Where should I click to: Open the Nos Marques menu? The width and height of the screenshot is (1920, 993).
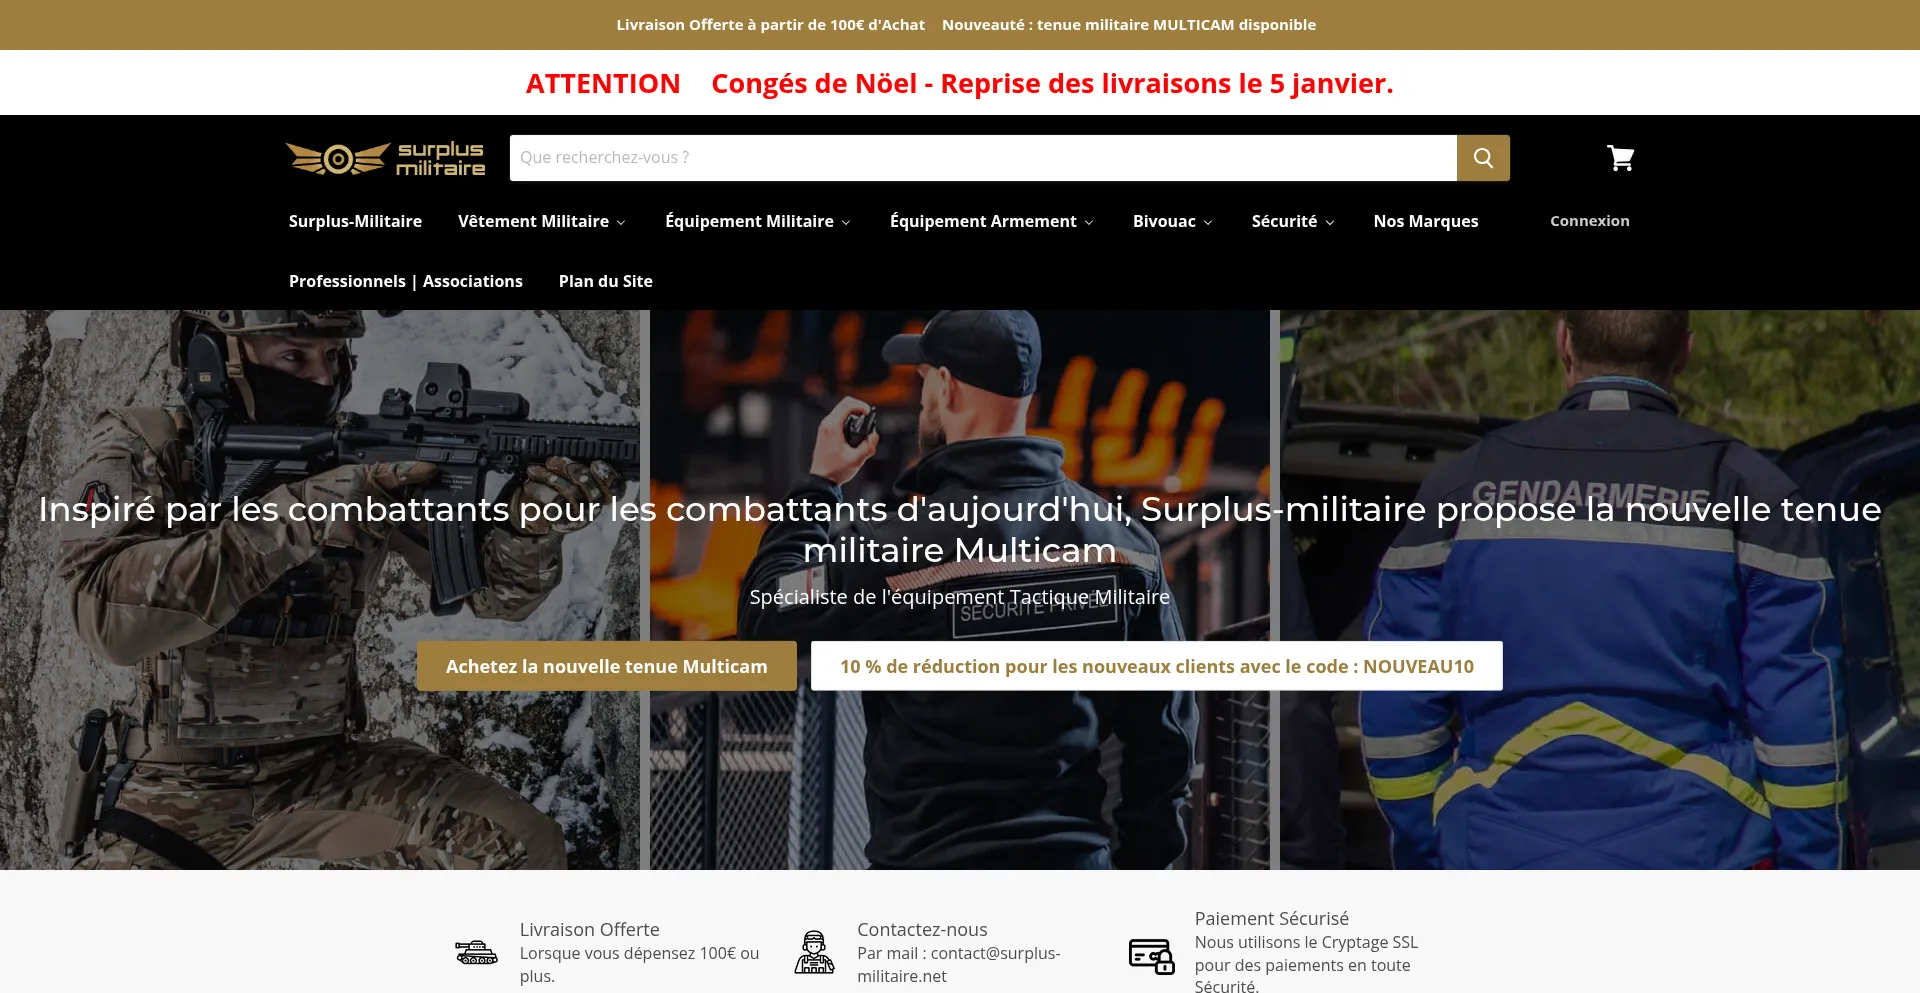(x=1426, y=221)
